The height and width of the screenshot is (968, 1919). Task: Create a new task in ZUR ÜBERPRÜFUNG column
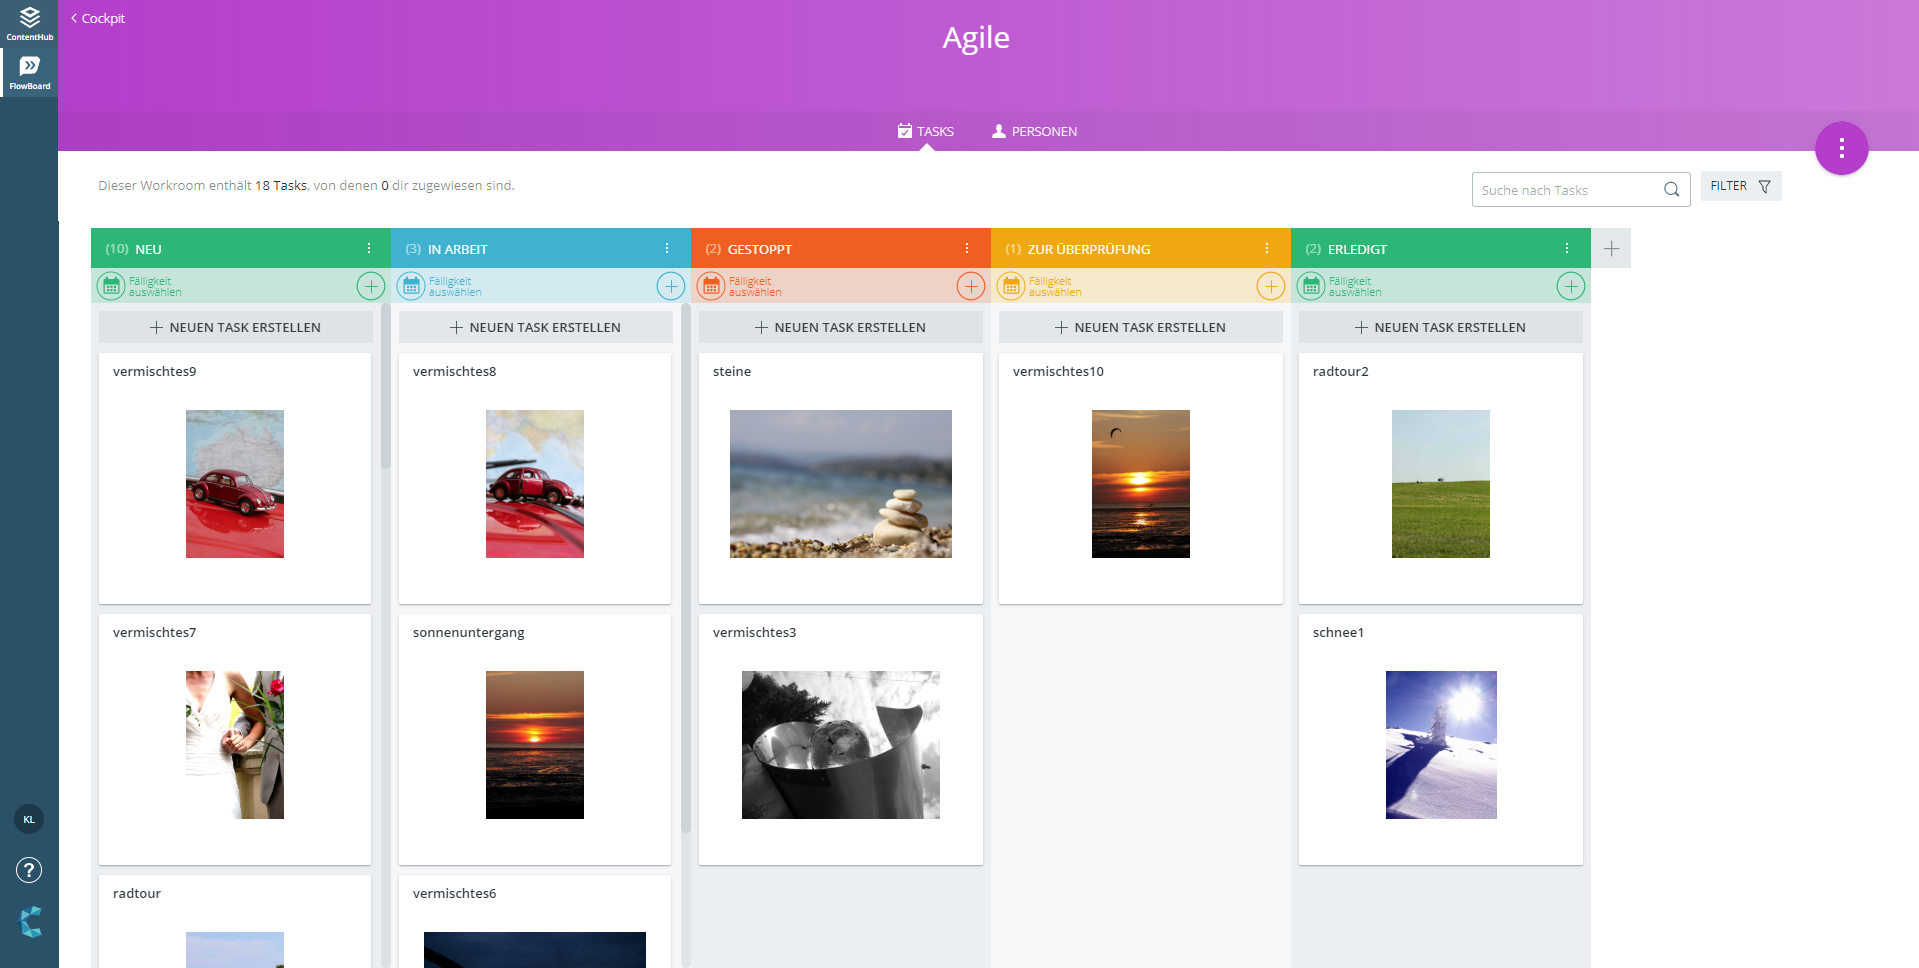1140,327
